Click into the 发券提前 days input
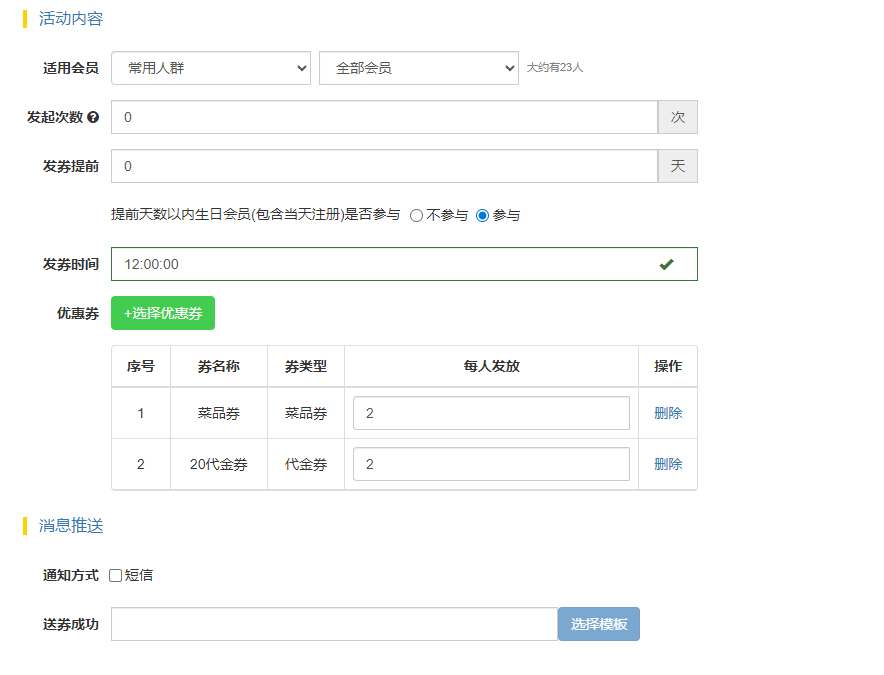Image resolution: width=884 pixels, height=675 pixels. click(x=384, y=166)
